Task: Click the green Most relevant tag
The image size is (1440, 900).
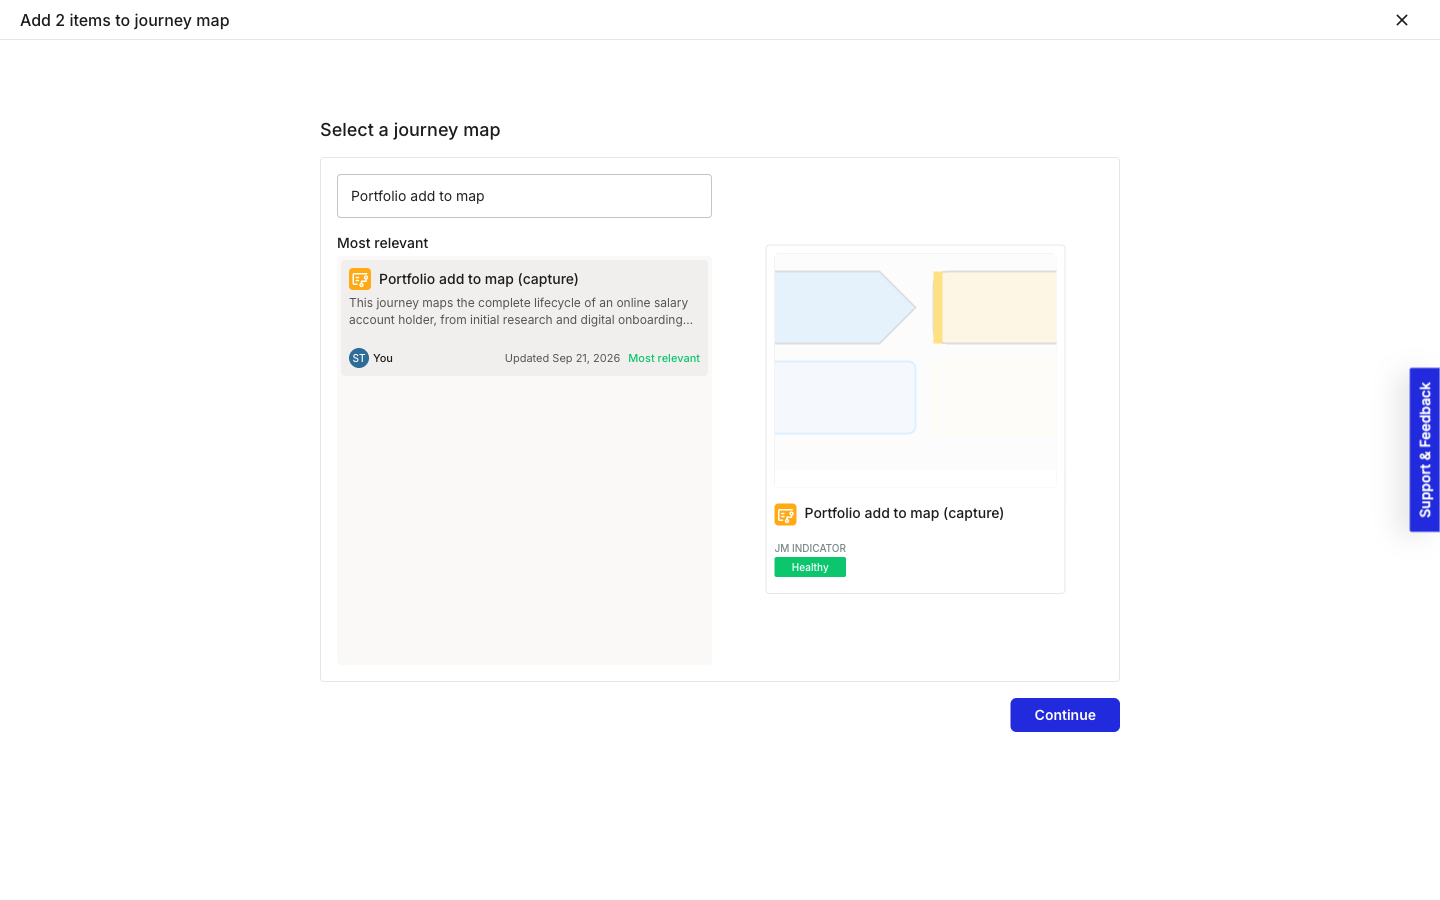Action: click(664, 358)
